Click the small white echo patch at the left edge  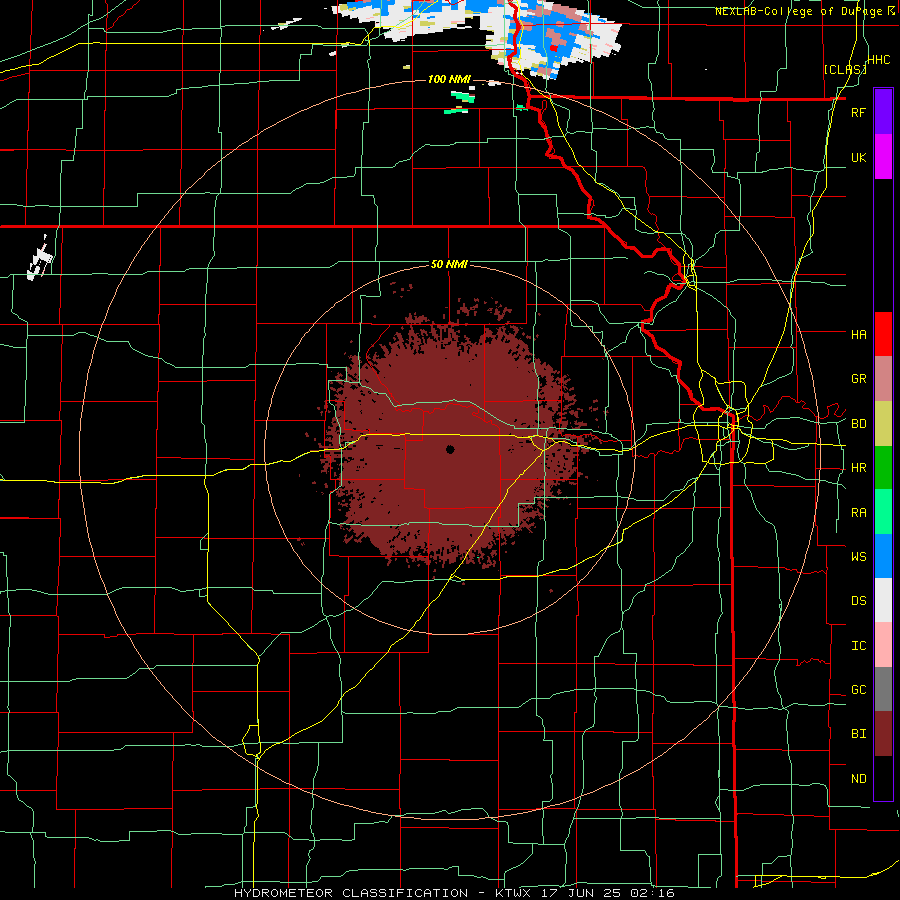40,259
